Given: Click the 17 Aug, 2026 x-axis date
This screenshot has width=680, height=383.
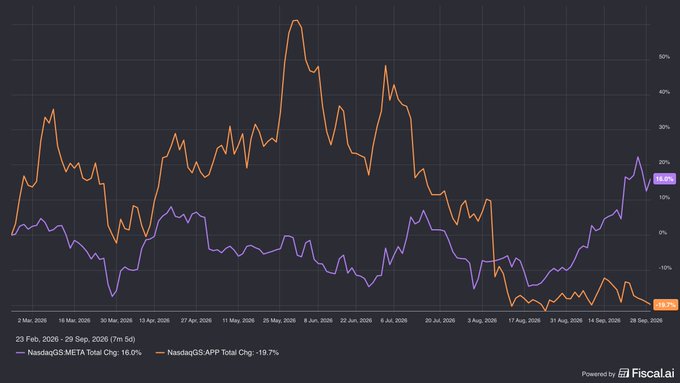Looking at the screenshot, I should [524, 321].
